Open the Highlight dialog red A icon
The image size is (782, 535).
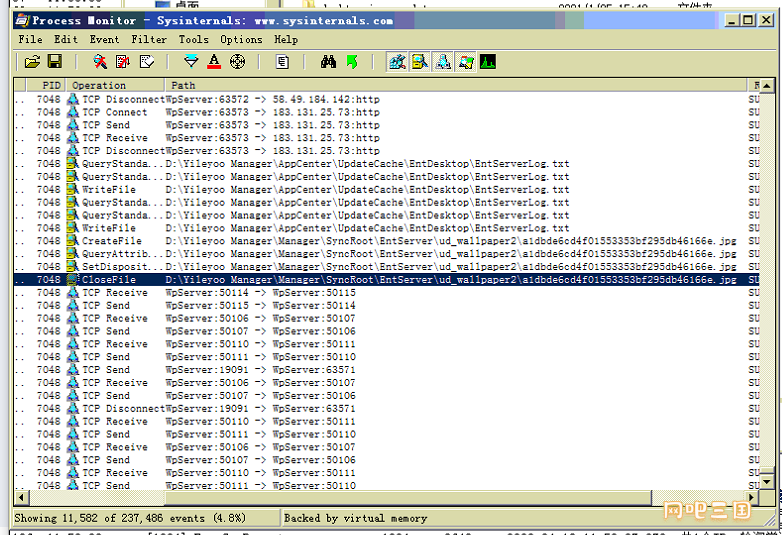coord(214,62)
